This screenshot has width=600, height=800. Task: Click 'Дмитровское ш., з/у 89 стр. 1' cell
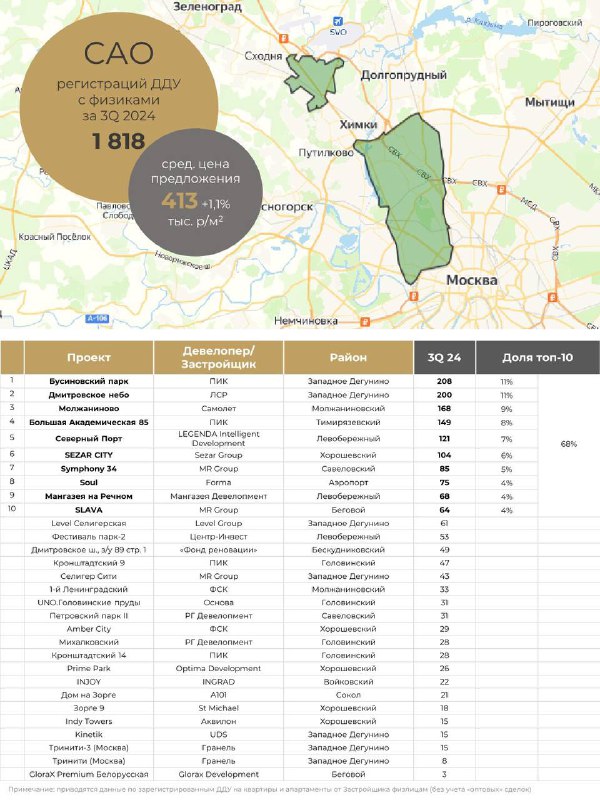coord(89,549)
